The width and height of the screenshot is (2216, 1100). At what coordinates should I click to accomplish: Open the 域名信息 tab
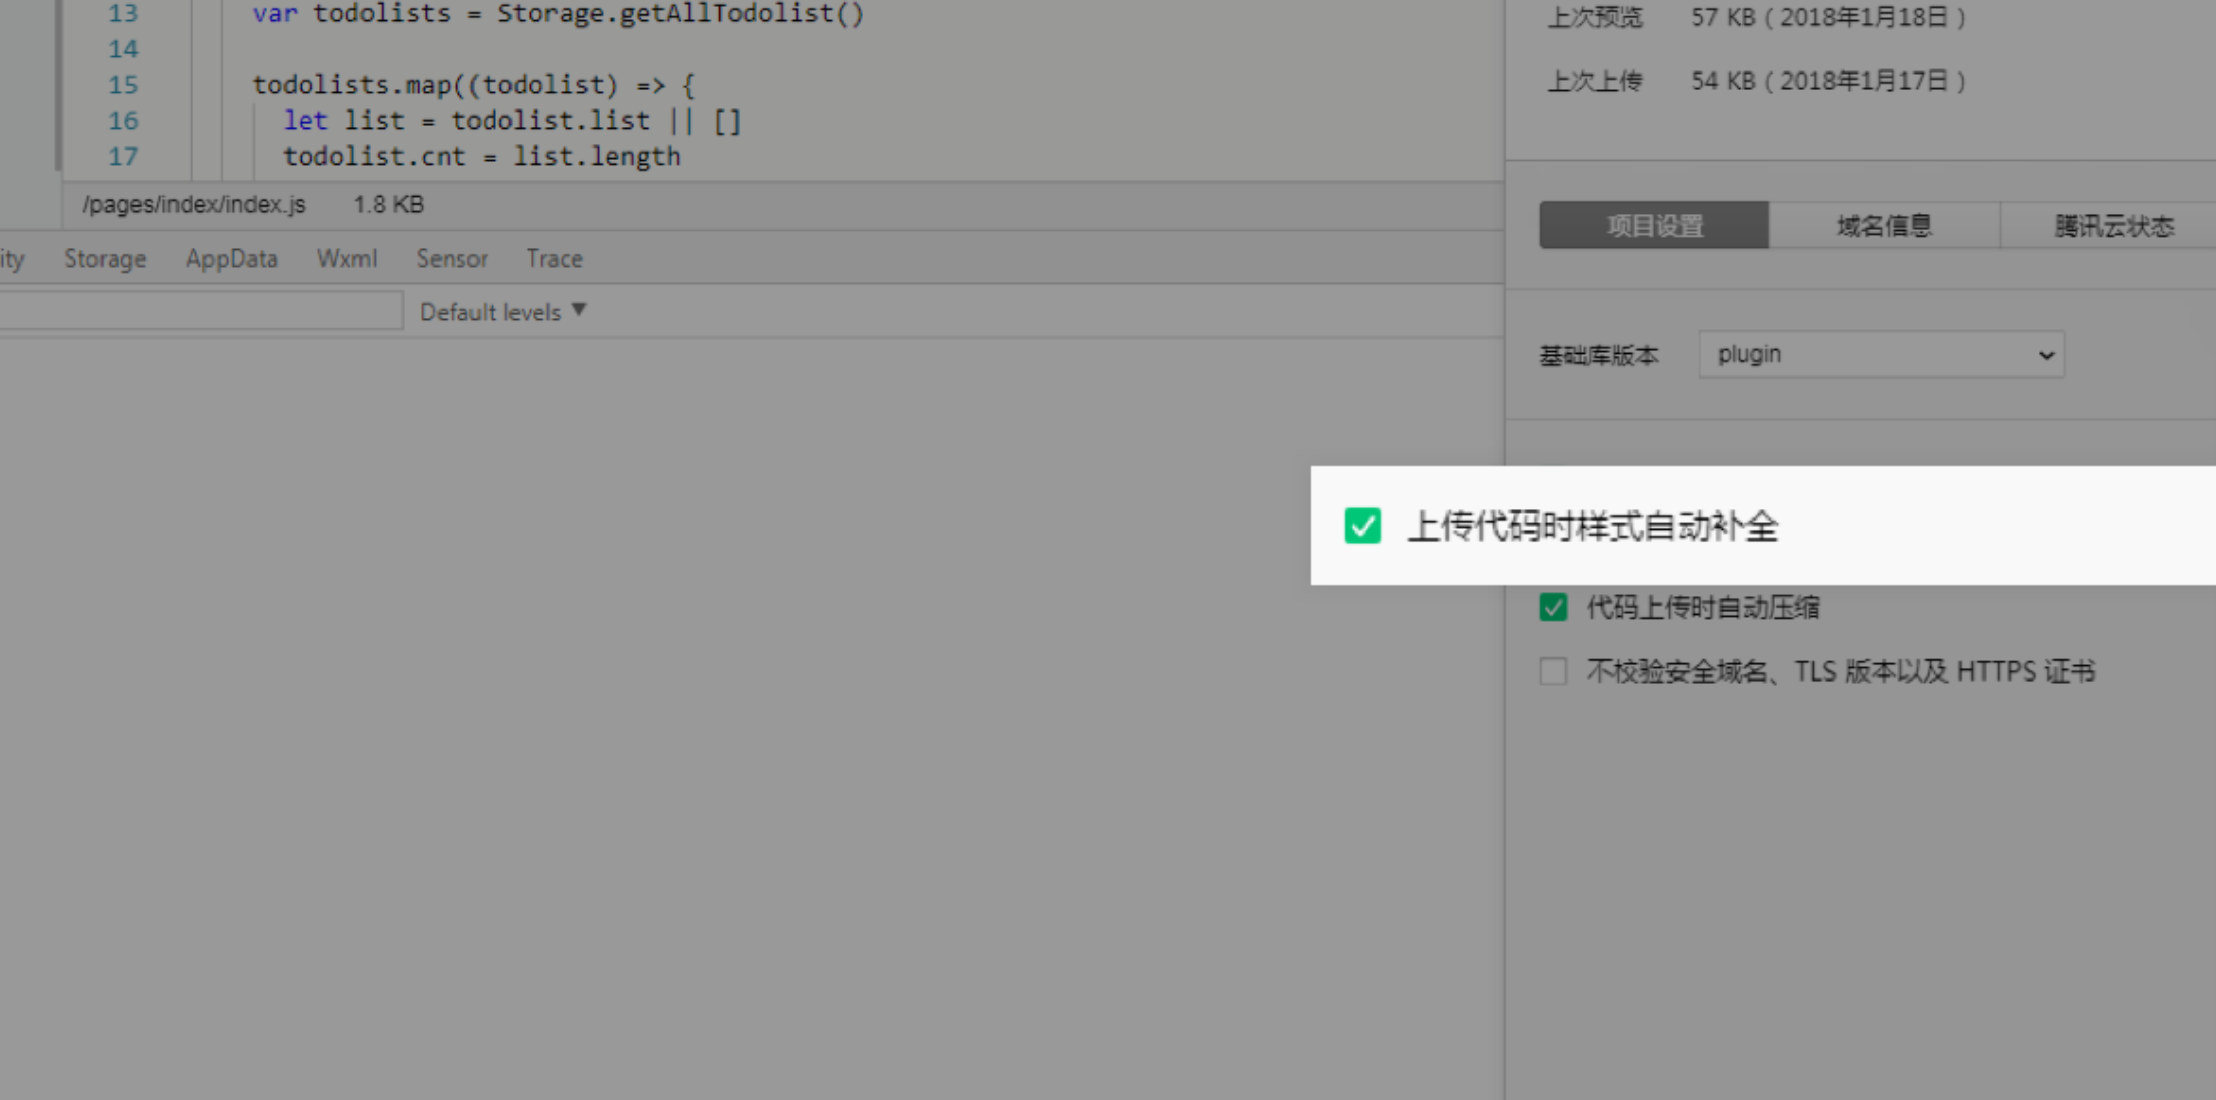point(1884,226)
